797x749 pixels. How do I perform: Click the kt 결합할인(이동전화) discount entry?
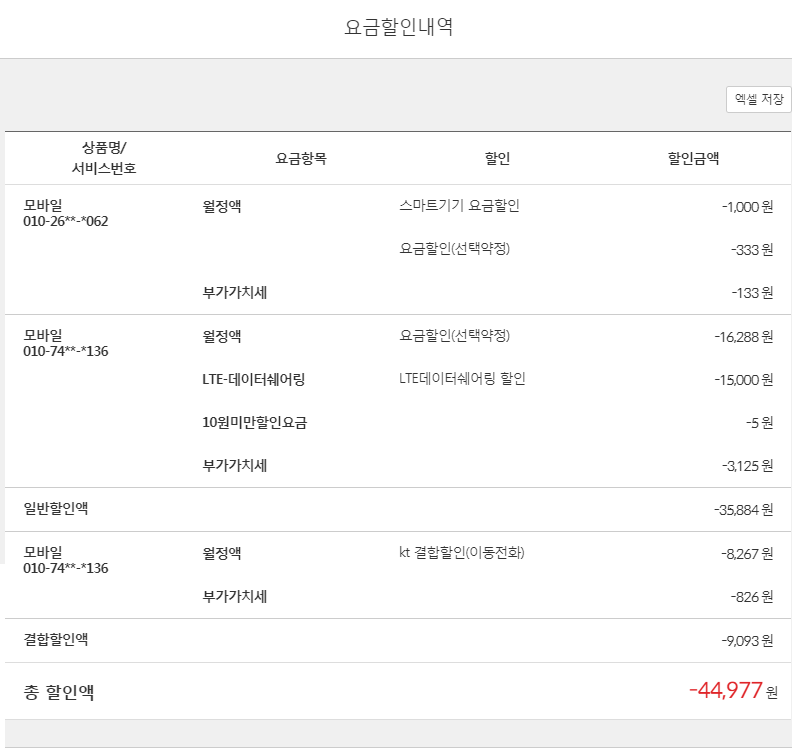click(462, 553)
